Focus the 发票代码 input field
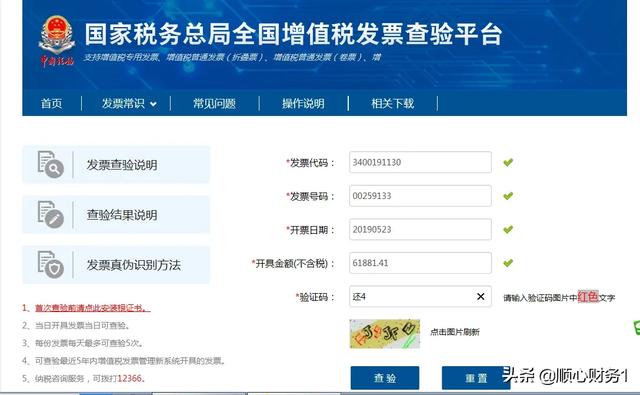 420,162
